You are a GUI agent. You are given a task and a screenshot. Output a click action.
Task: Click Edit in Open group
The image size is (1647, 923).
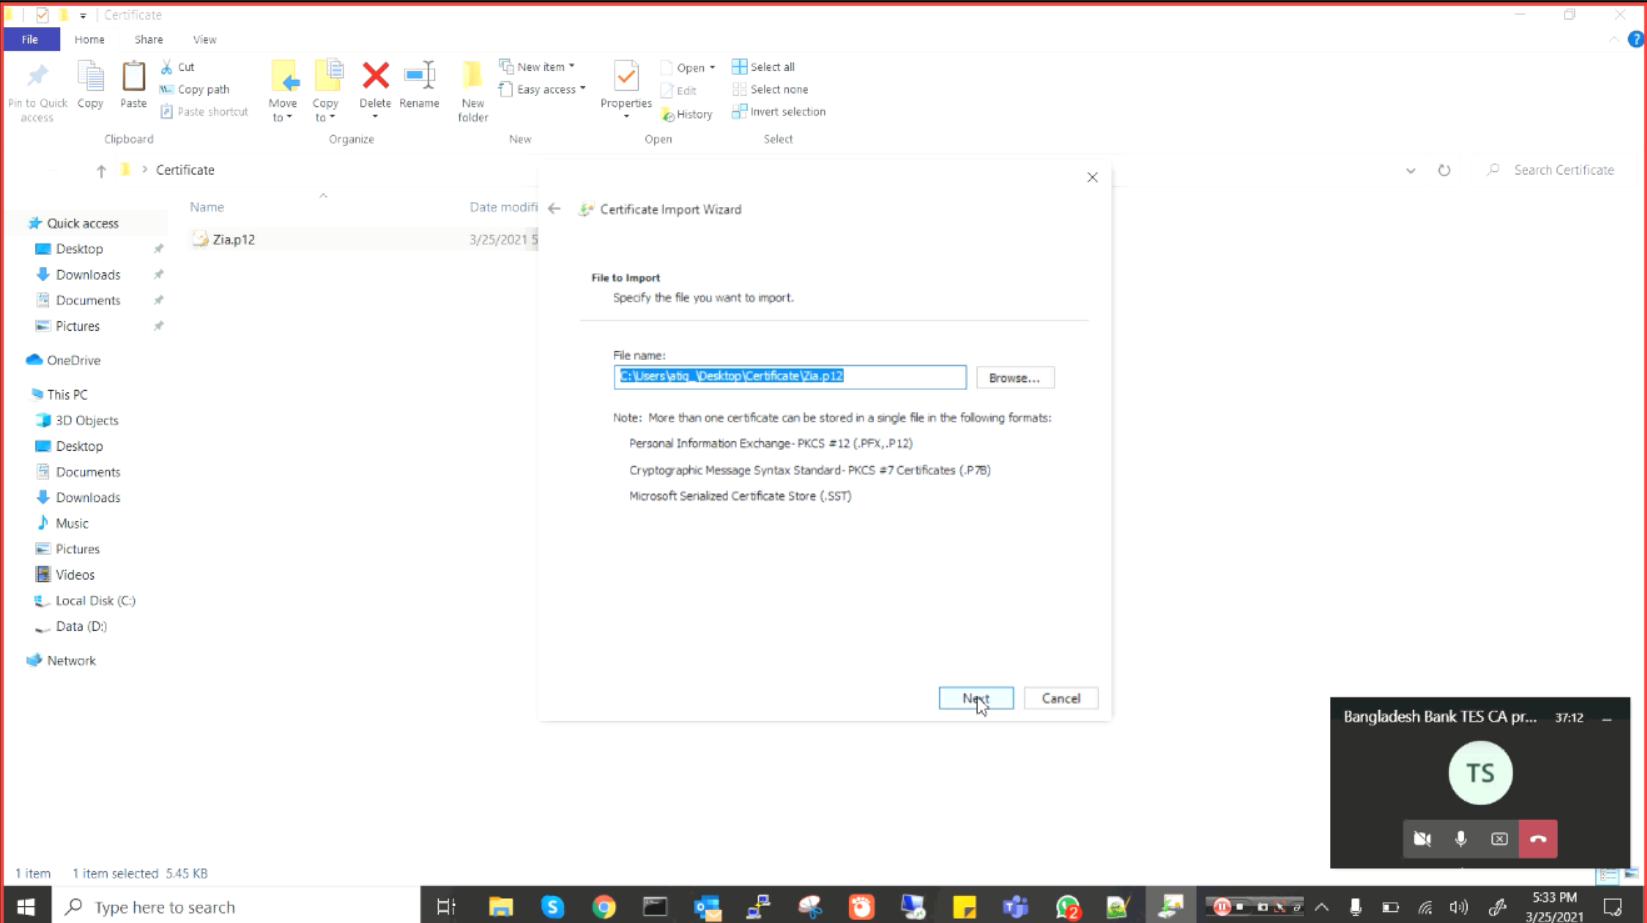click(678, 90)
